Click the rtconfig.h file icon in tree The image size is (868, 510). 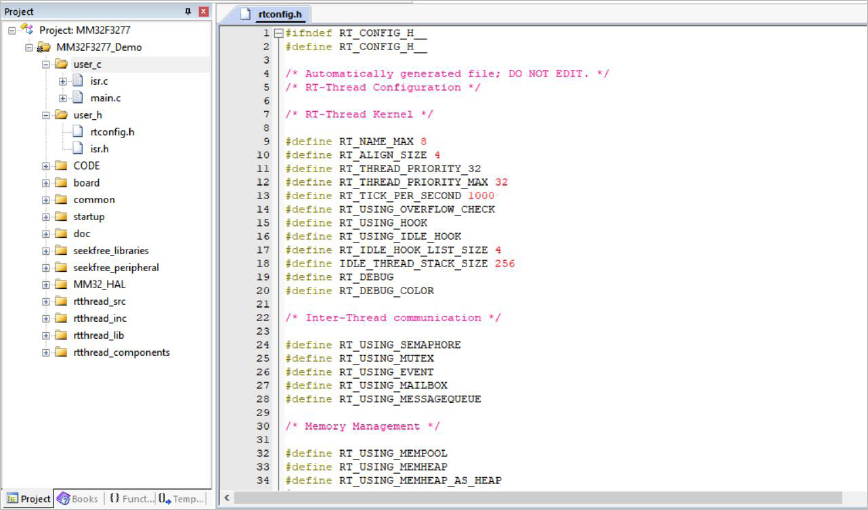[x=78, y=132]
